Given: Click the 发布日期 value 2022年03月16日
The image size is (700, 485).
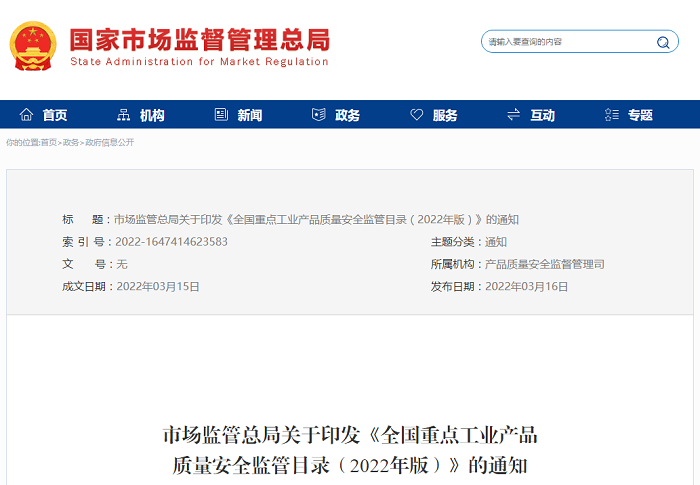Looking at the screenshot, I should click(526, 286).
